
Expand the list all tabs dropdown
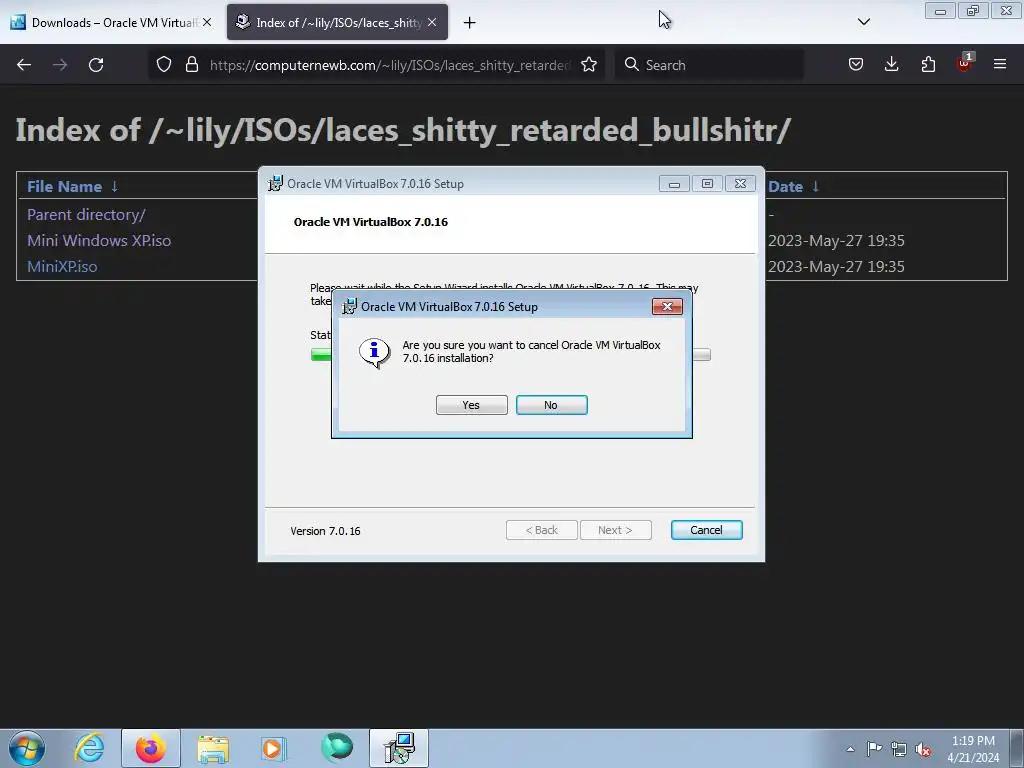pos(863,22)
